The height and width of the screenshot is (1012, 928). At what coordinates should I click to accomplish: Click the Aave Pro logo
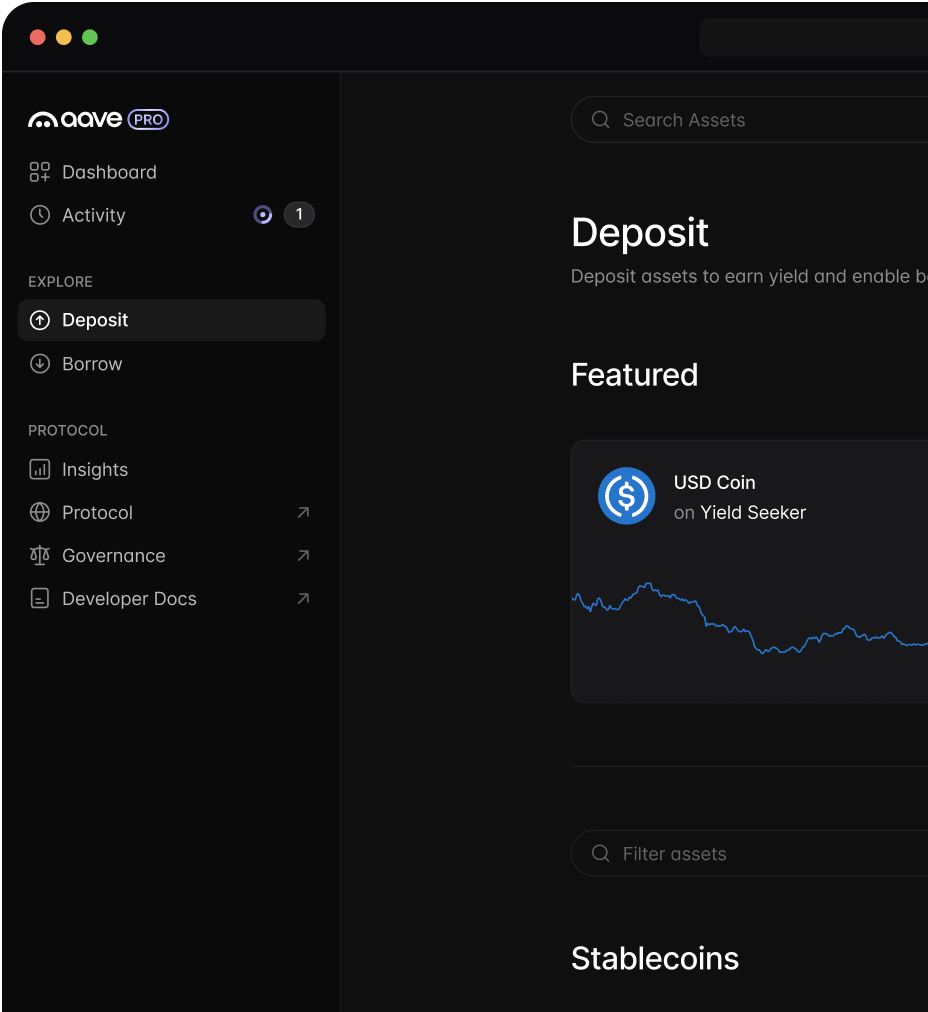coord(99,120)
